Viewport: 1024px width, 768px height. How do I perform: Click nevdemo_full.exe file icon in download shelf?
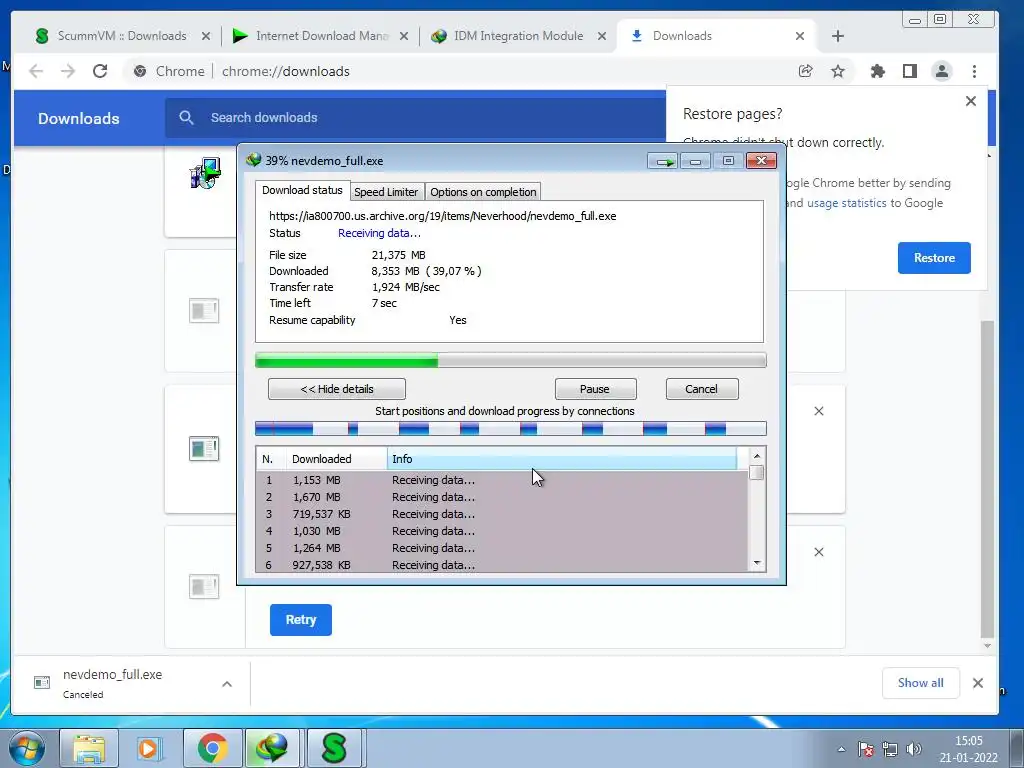pyautogui.click(x=42, y=682)
